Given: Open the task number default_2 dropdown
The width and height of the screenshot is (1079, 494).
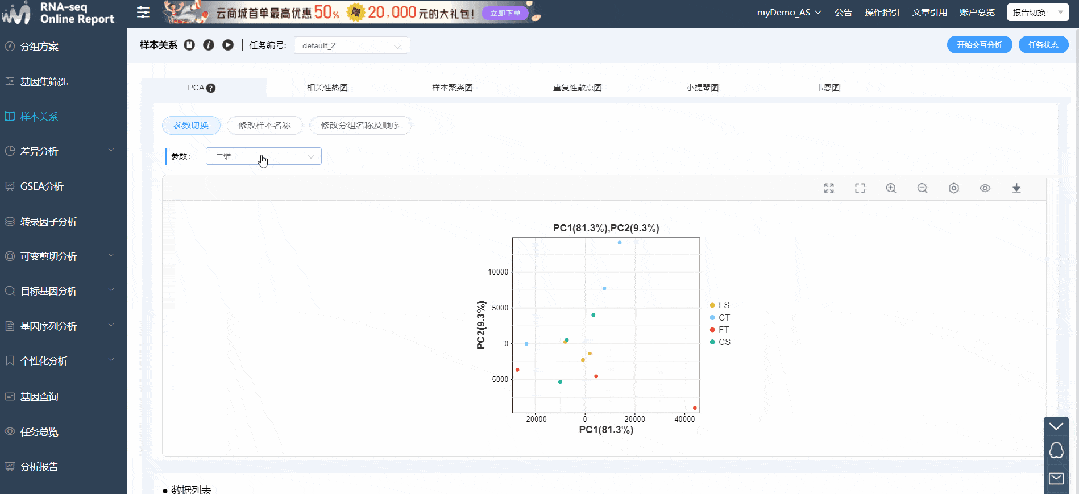Looking at the screenshot, I should pyautogui.click(x=352, y=45).
